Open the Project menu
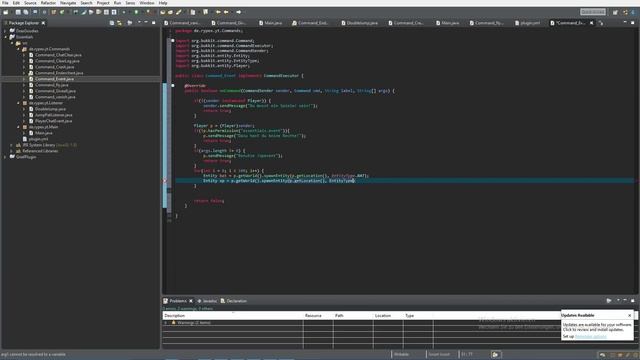This screenshot has height=360, width=640. pyautogui.click(x=103, y=3)
